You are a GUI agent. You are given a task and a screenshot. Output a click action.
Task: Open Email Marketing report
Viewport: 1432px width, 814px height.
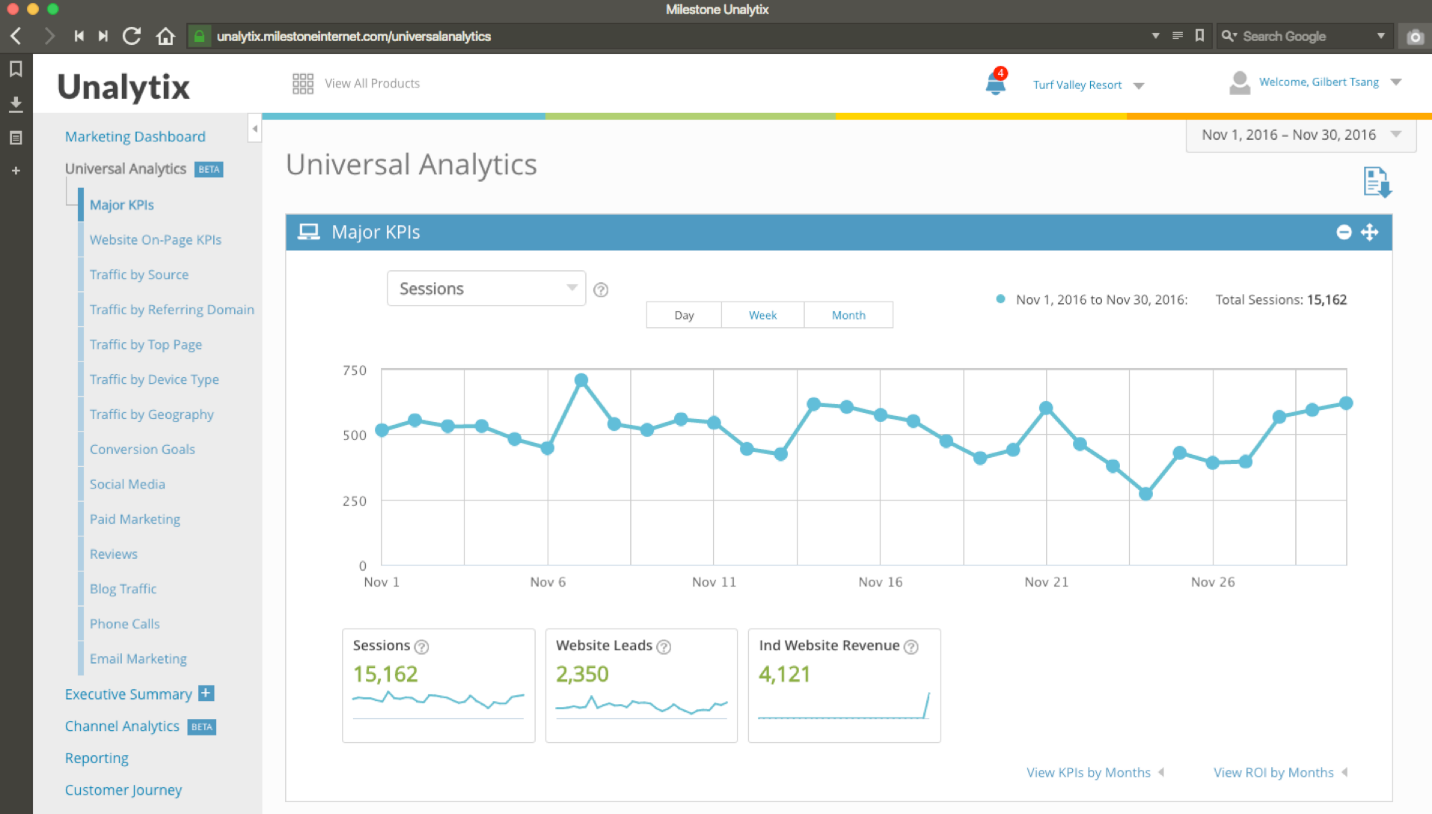(138, 659)
